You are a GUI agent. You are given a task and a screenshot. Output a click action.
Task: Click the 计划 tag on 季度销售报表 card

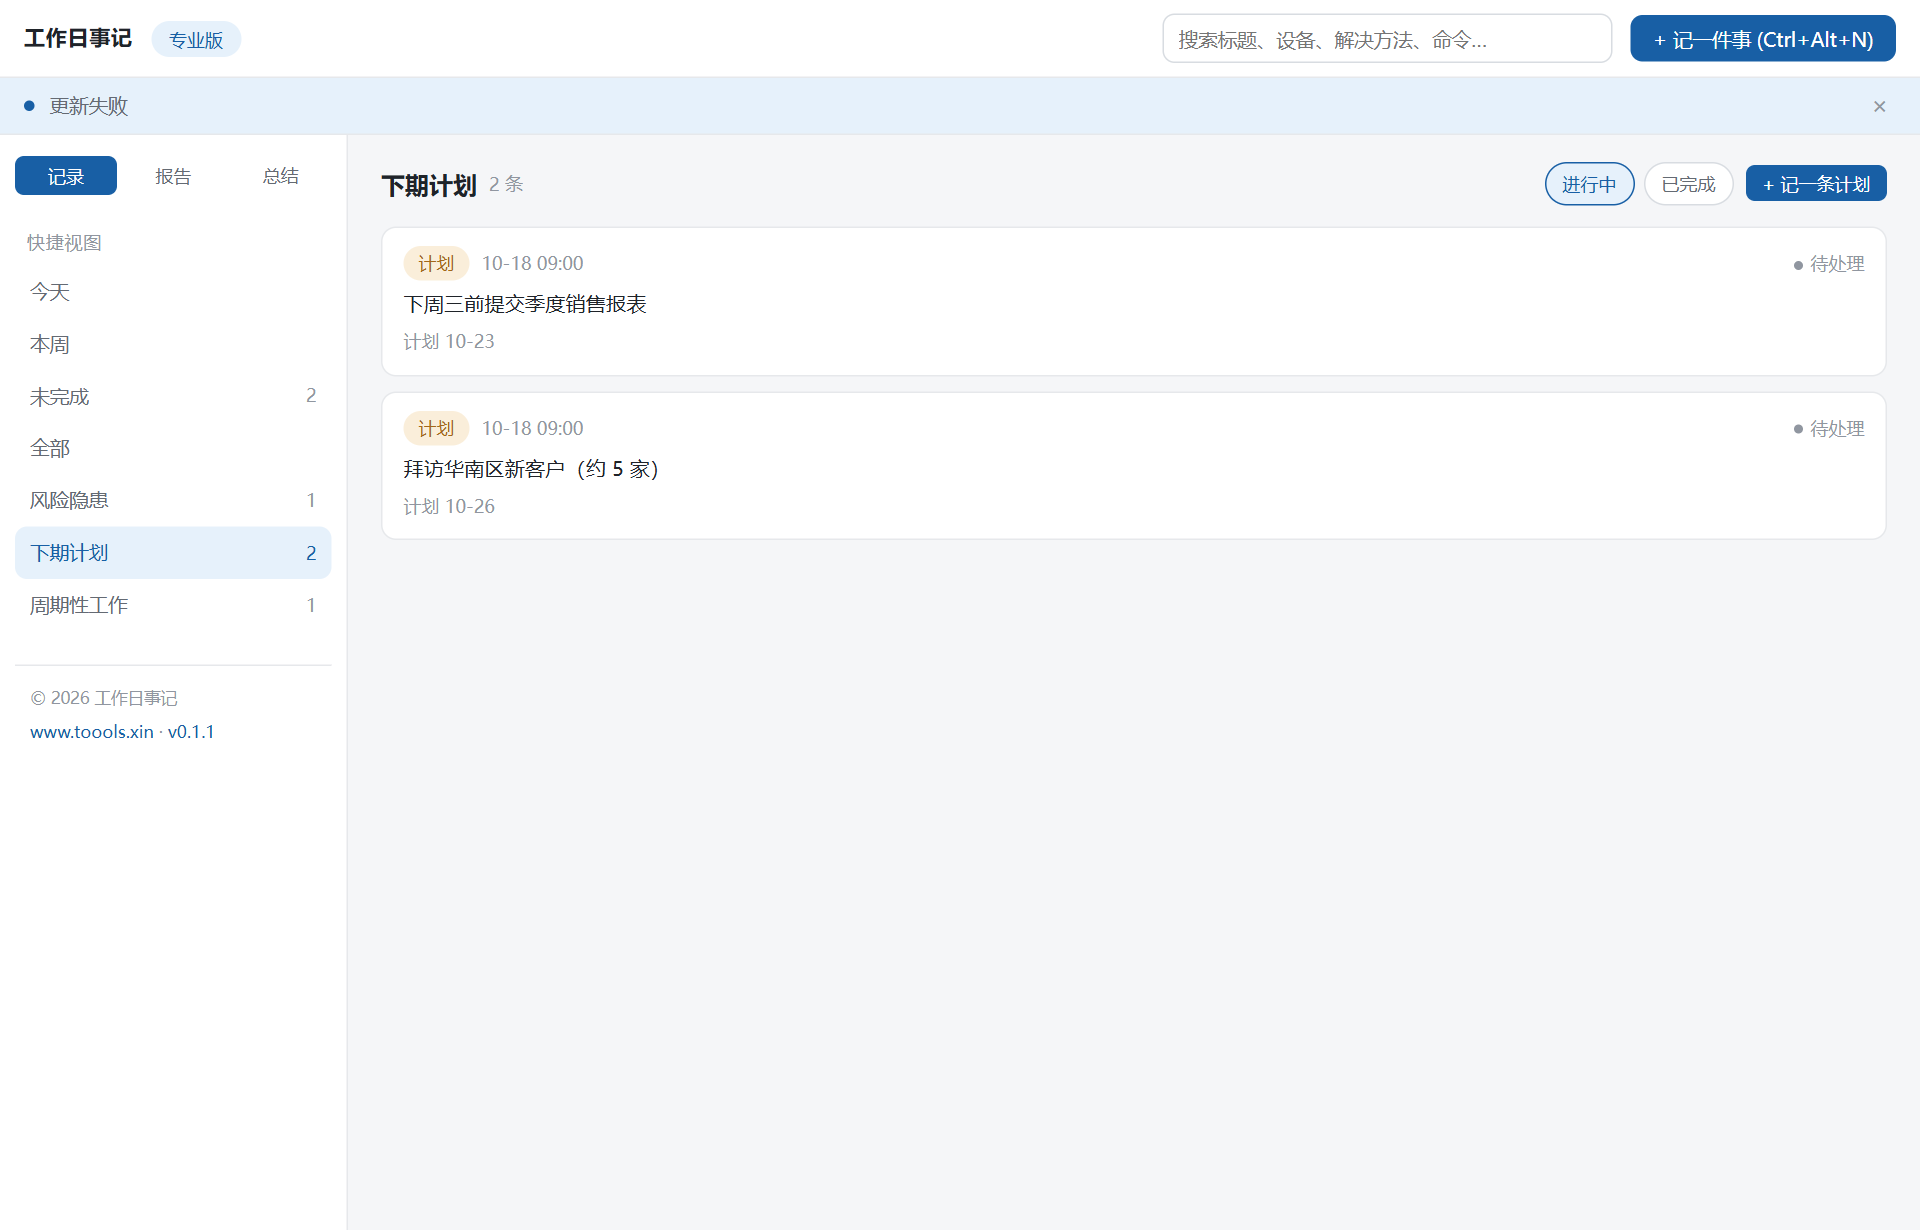pos(436,263)
